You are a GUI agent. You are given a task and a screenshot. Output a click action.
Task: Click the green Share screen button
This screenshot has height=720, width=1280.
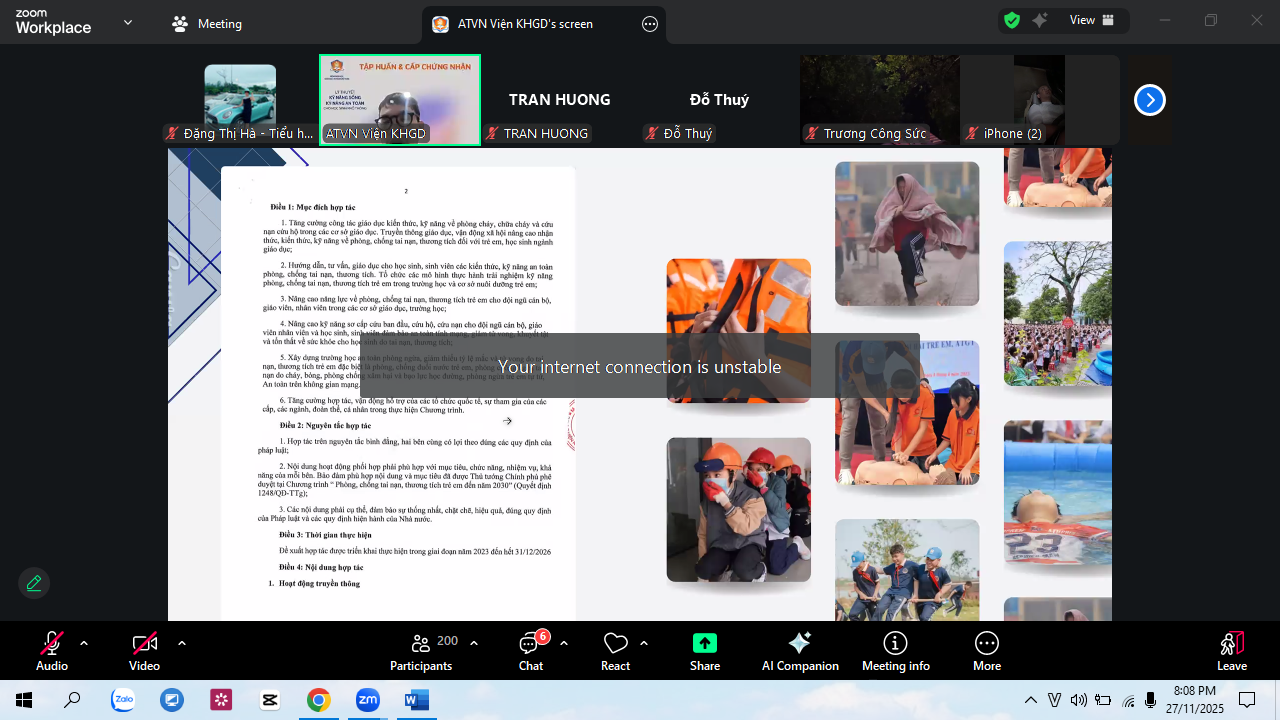[705, 651]
